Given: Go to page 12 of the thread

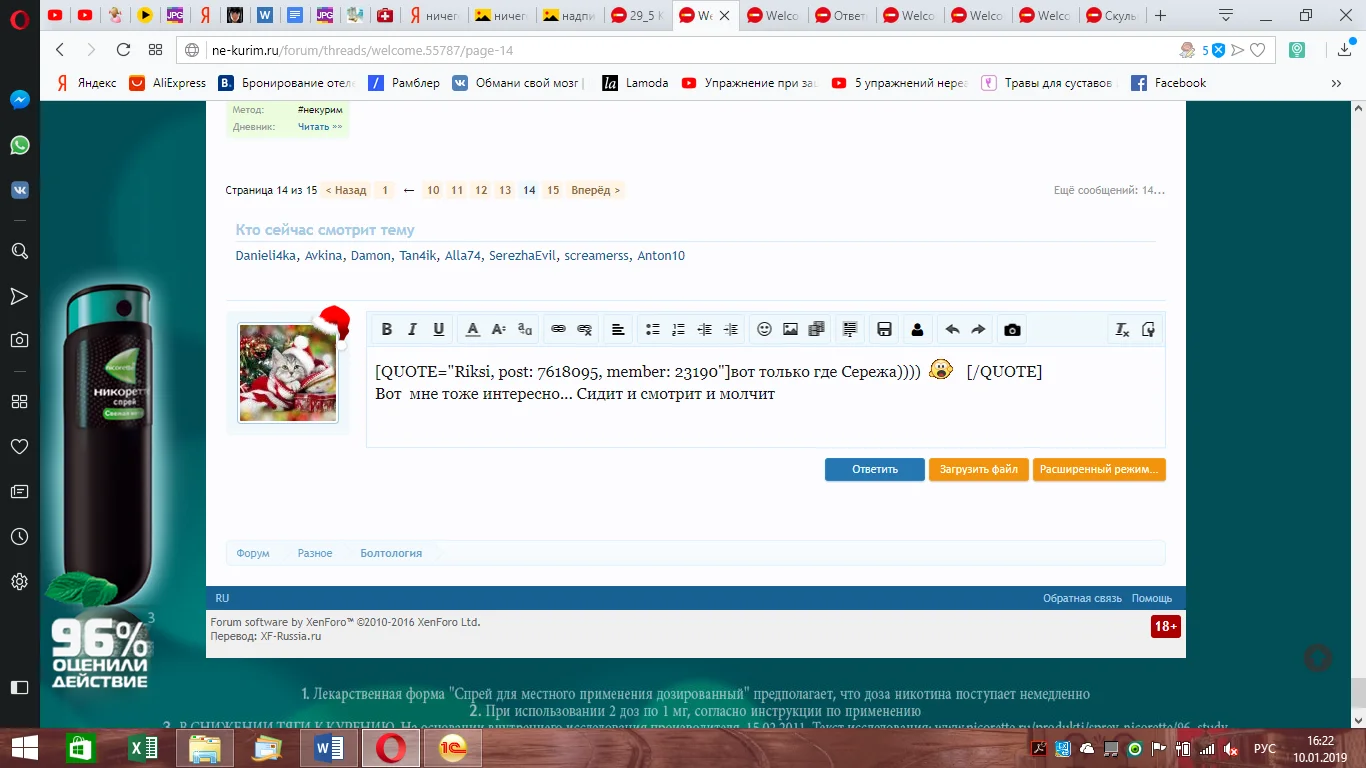Looking at the screenshot, I should point(481,190).
